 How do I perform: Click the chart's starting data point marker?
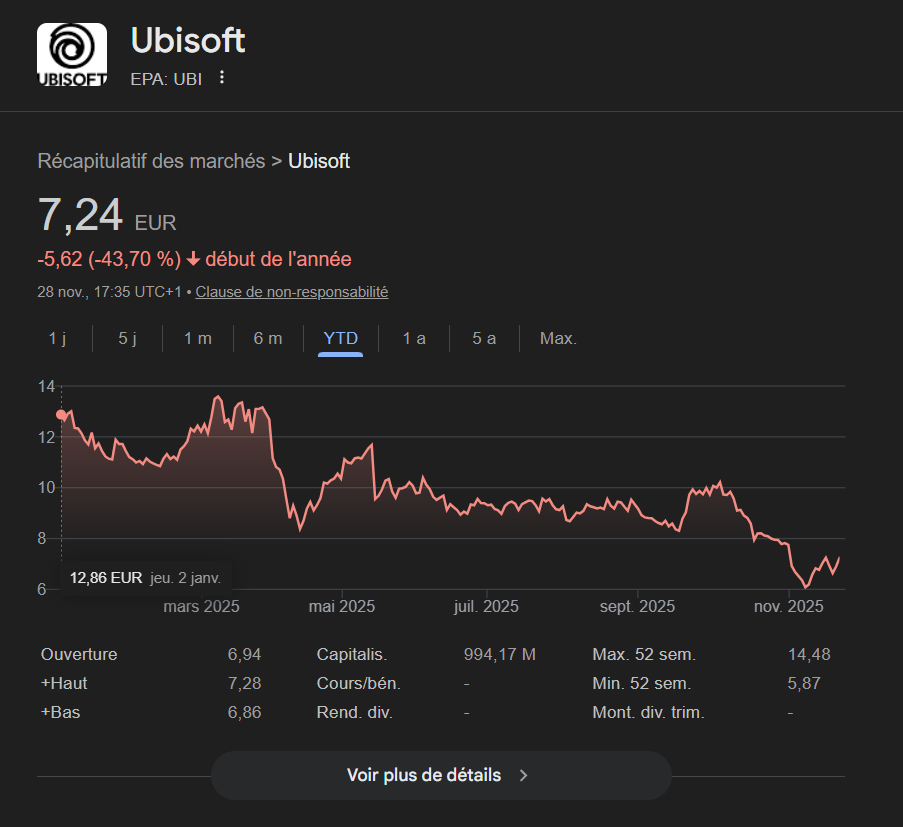(x=62, y=415)
